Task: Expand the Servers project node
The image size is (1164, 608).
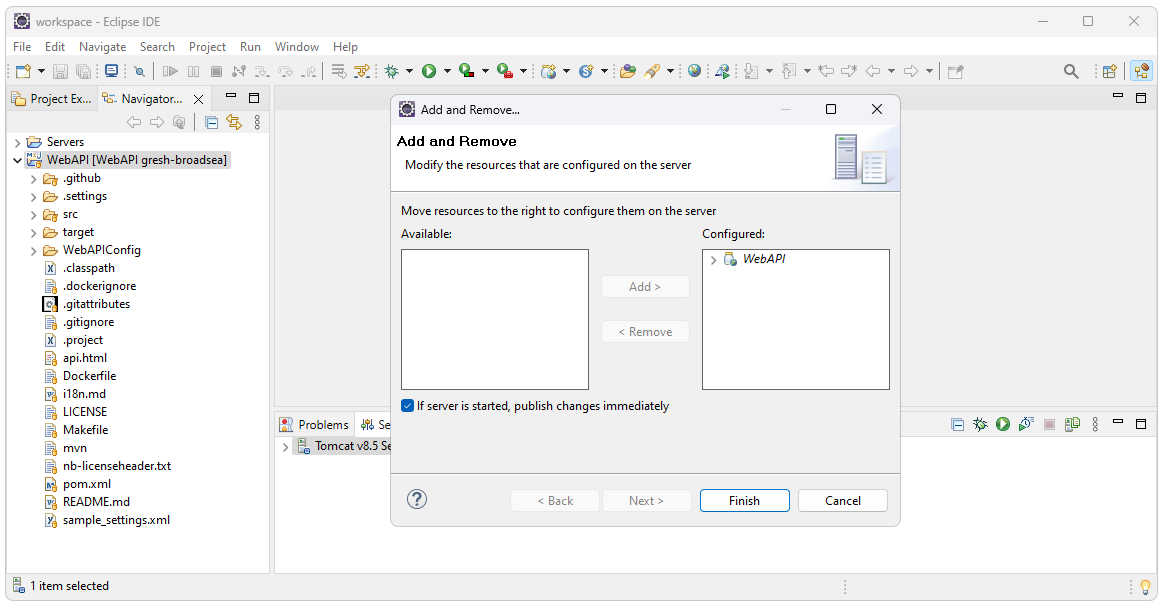Action: pyautogui.click(x=18, y=142)
